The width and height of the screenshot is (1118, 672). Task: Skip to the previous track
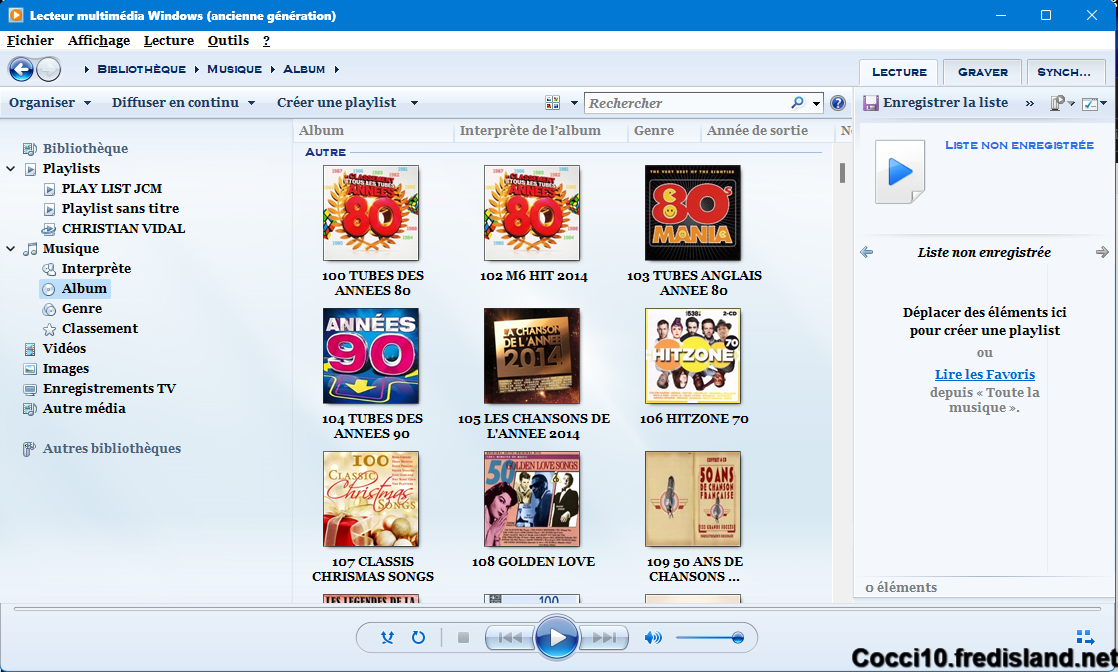[509, 638]
